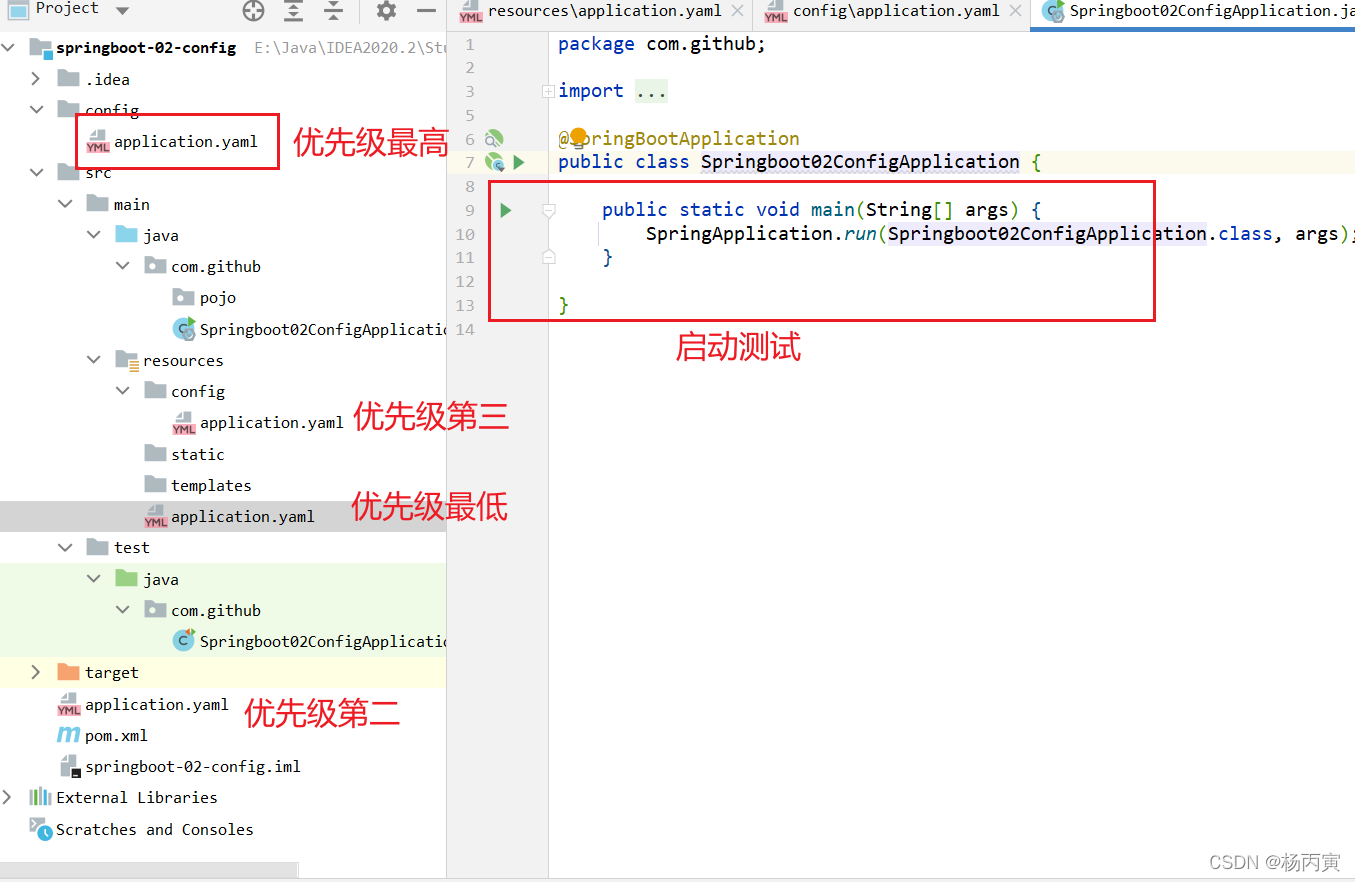Select Scratches and Consoles
The image size is (1355, 882).
[x=155, y=829]
